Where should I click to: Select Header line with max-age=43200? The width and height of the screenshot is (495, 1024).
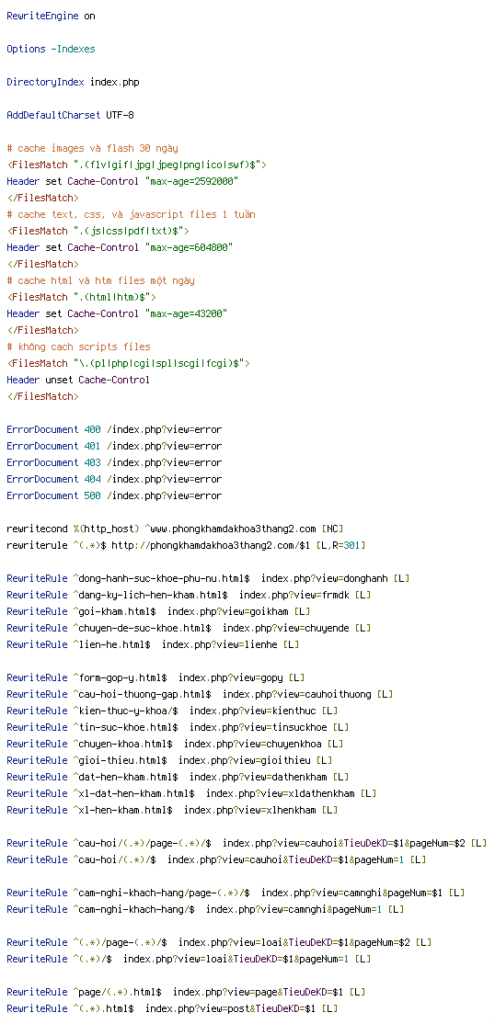[x=117, y=313]
